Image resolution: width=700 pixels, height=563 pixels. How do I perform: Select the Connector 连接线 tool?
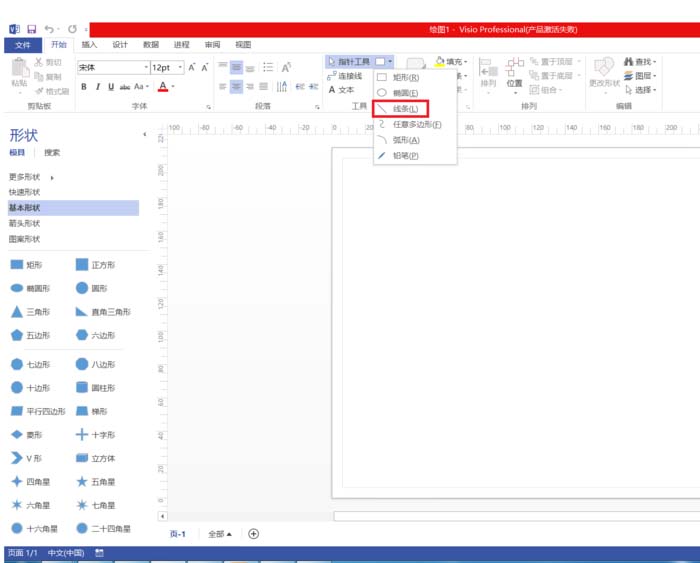tap(345, 76)
